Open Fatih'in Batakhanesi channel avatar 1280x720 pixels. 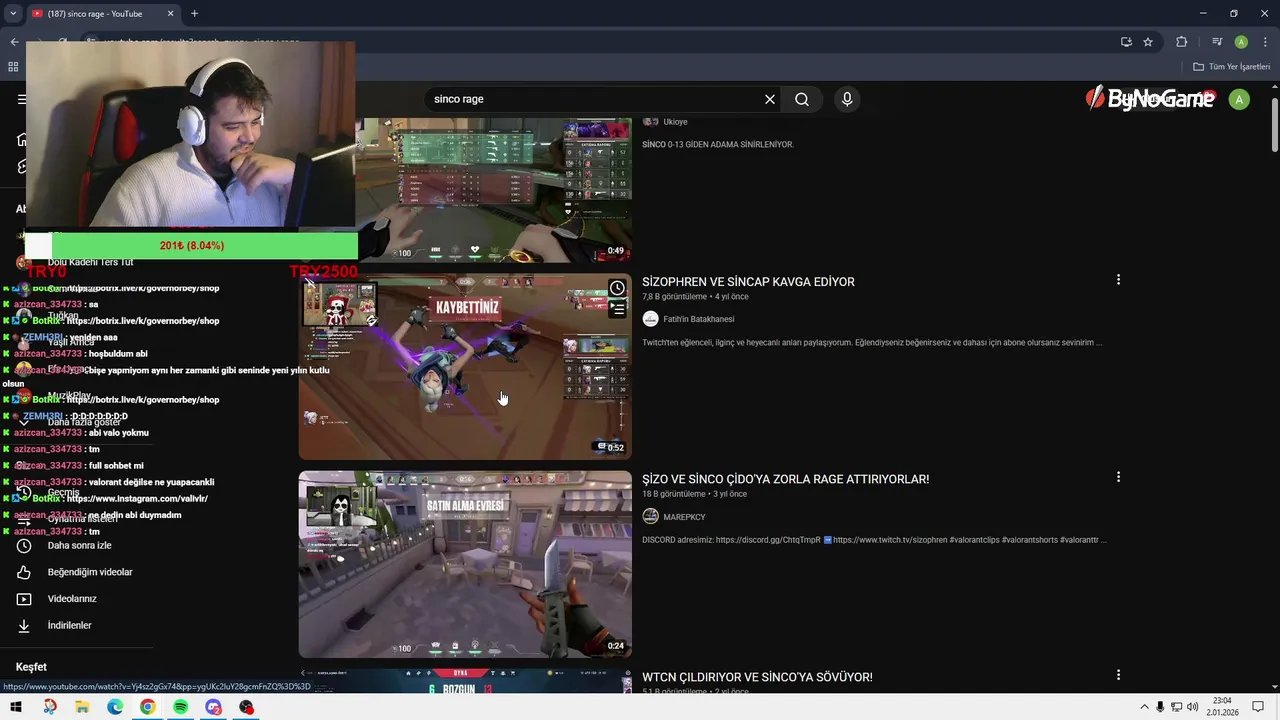click(x=650, y=319)
